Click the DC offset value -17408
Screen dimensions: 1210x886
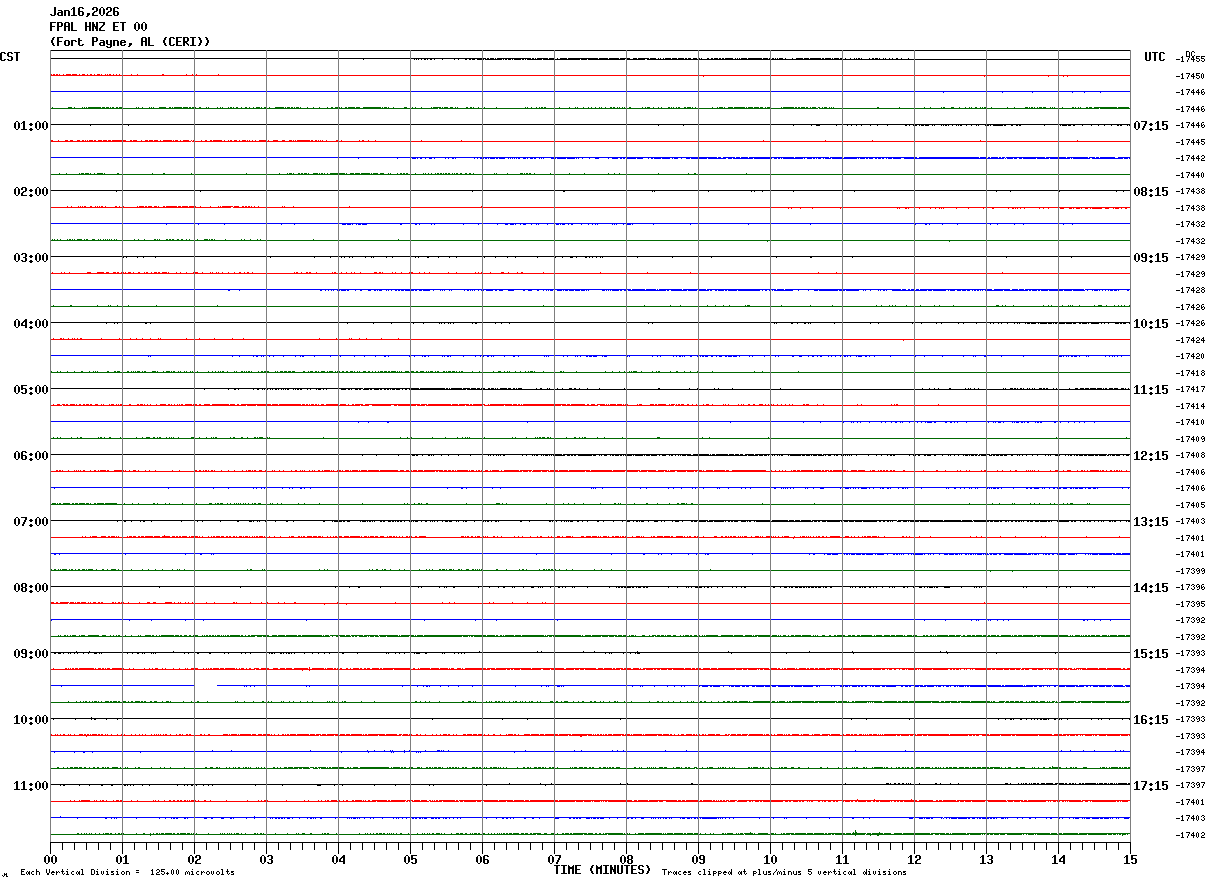click(x=1190, y=455)
